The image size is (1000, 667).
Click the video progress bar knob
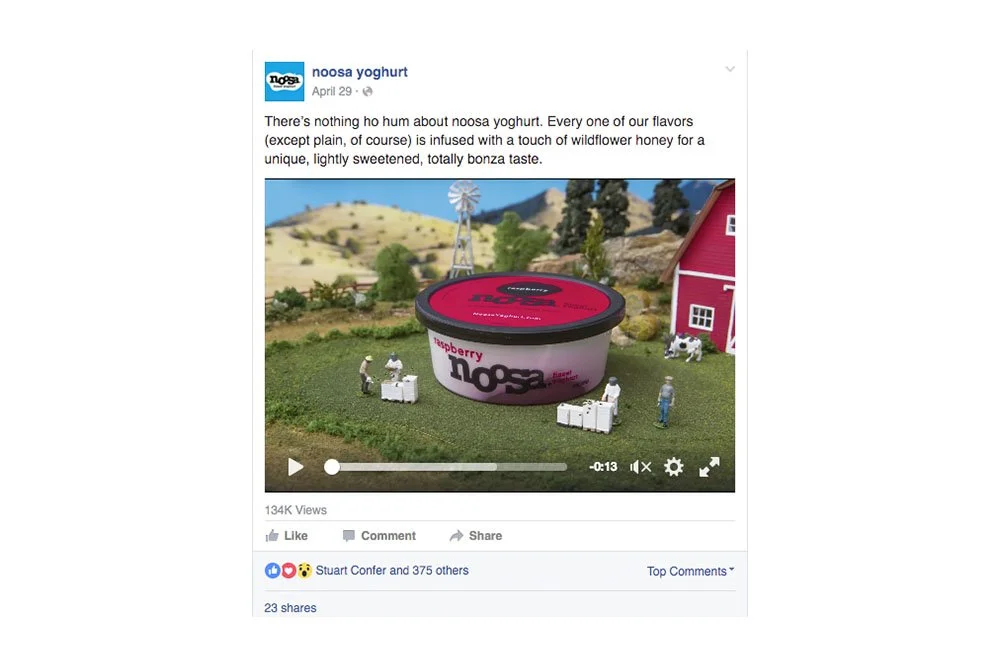click(x=332, y=467)
